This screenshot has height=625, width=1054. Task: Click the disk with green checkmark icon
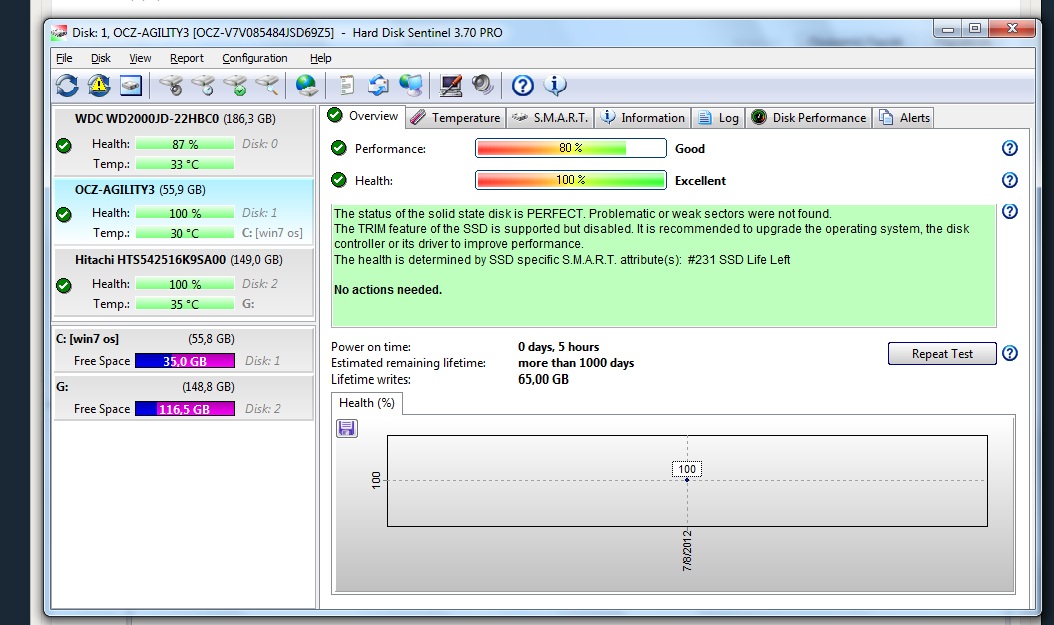[235, 85]
